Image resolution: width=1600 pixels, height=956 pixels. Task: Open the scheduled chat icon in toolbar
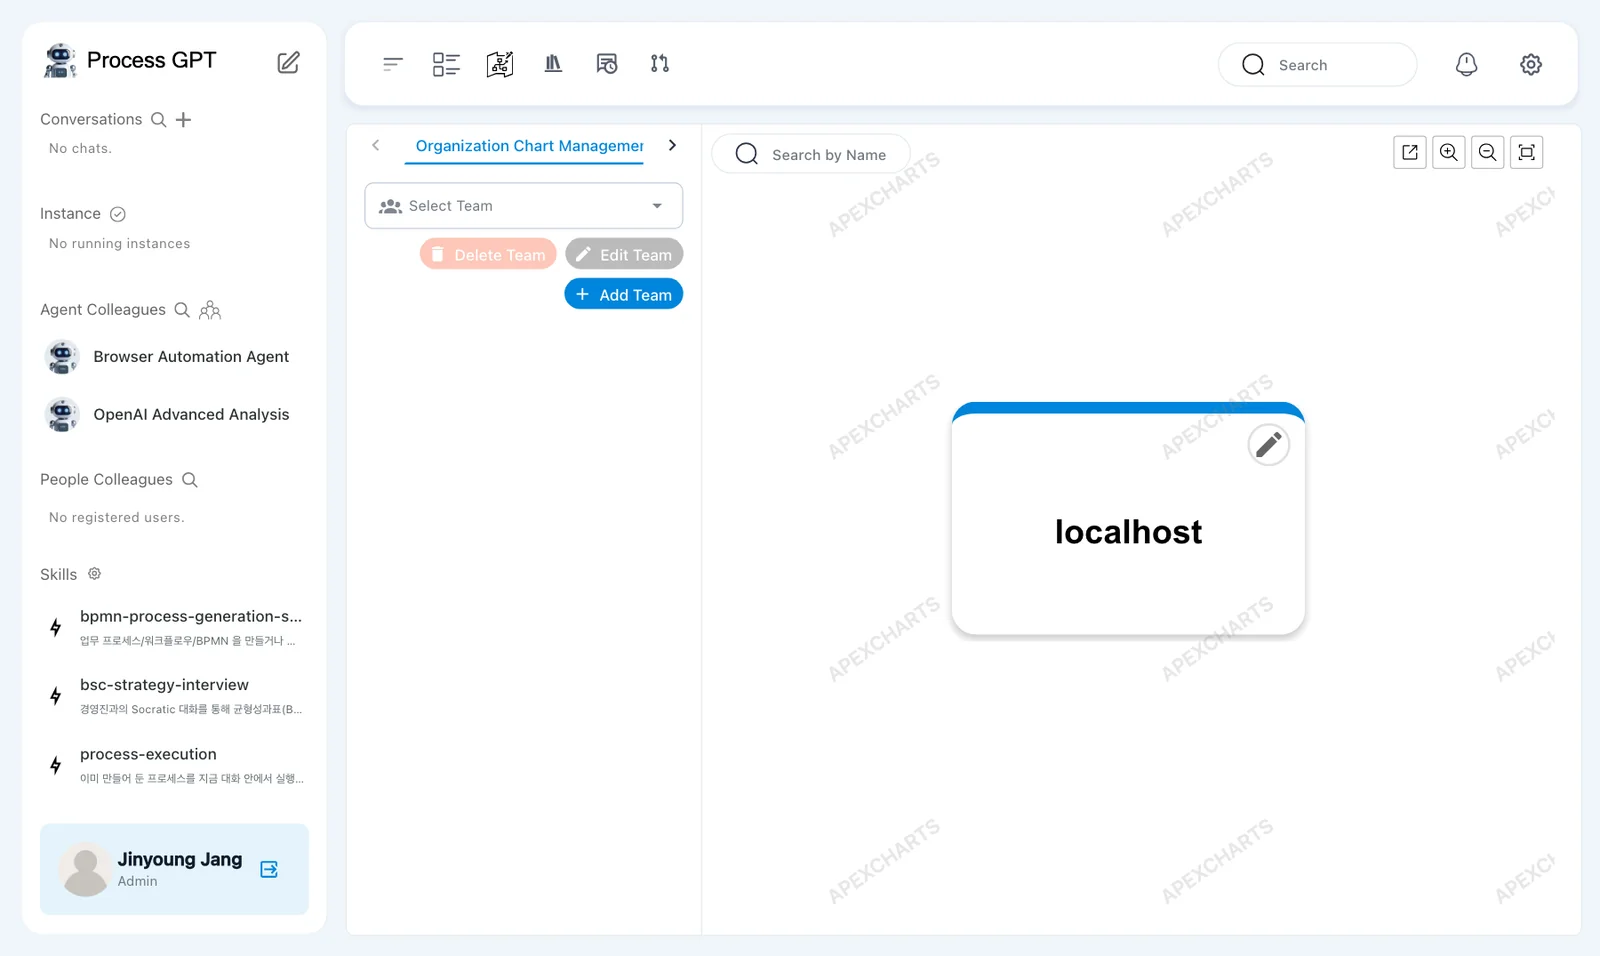point(607,64)
